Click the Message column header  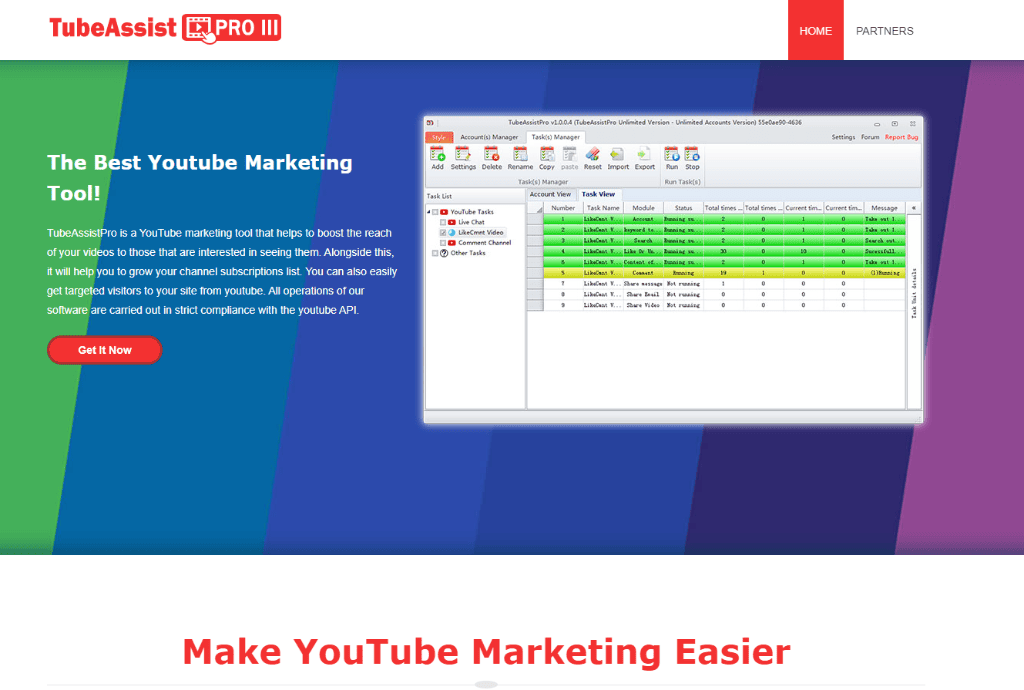(884, 208)
